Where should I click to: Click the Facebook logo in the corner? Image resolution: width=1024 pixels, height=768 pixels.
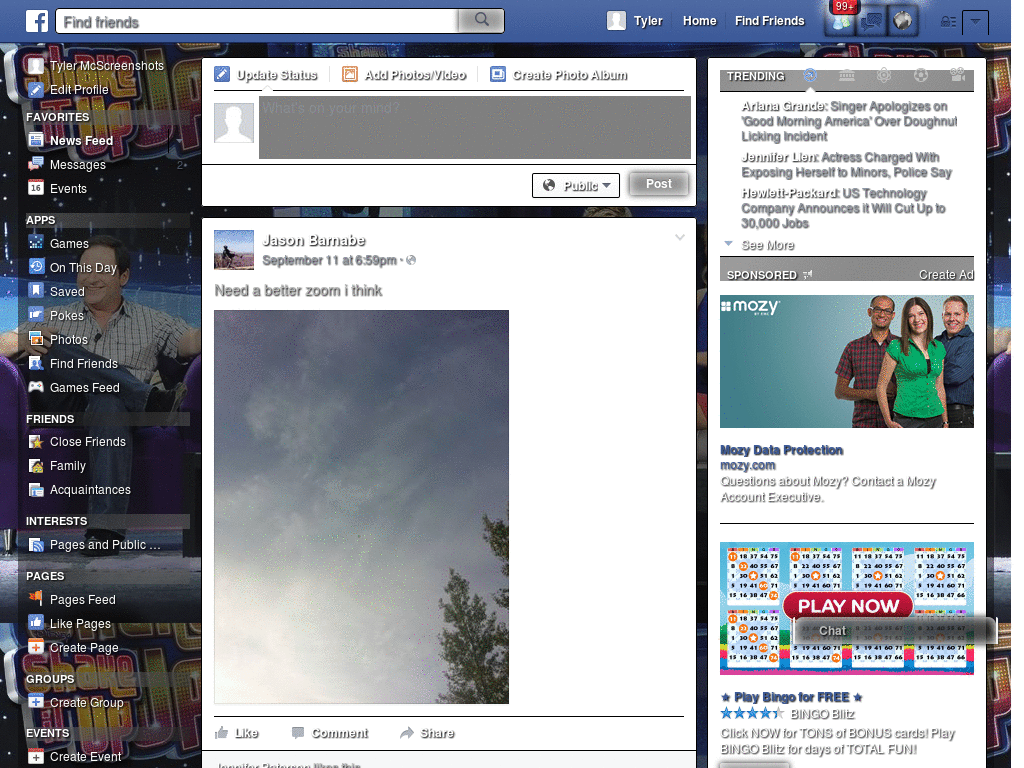coord(37,20)
